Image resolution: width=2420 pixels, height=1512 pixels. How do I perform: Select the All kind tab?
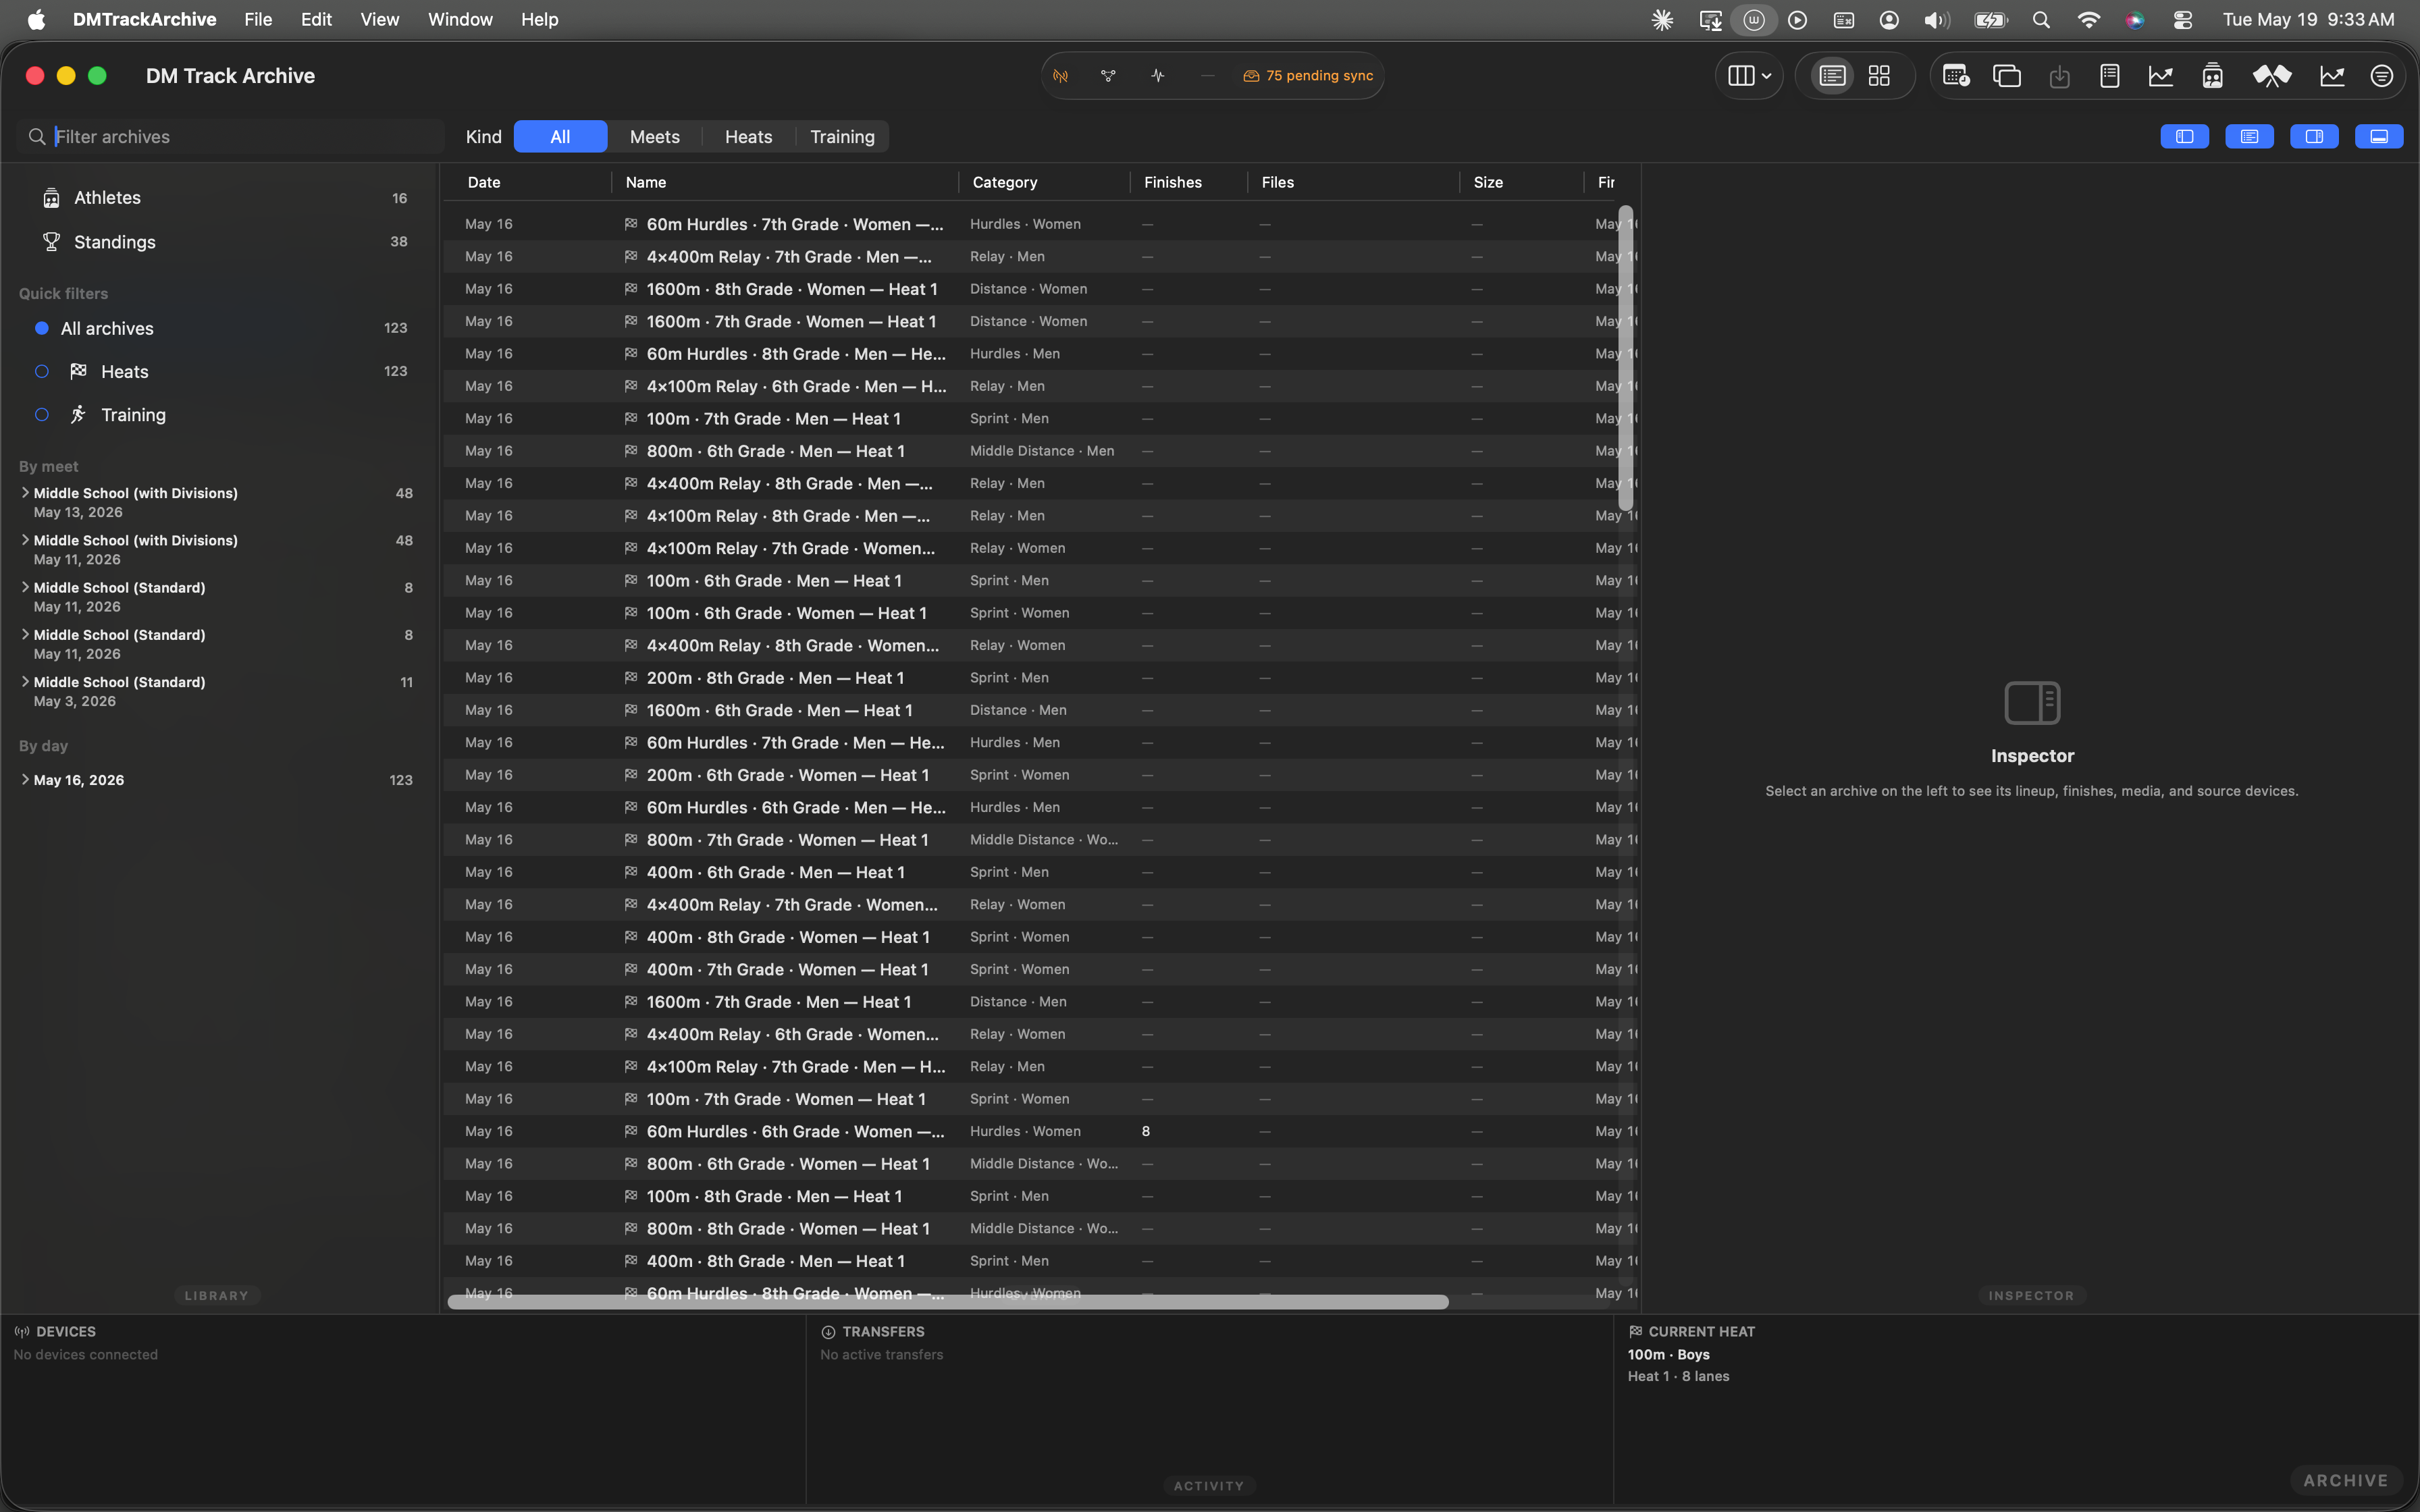(x=560, y=137)
